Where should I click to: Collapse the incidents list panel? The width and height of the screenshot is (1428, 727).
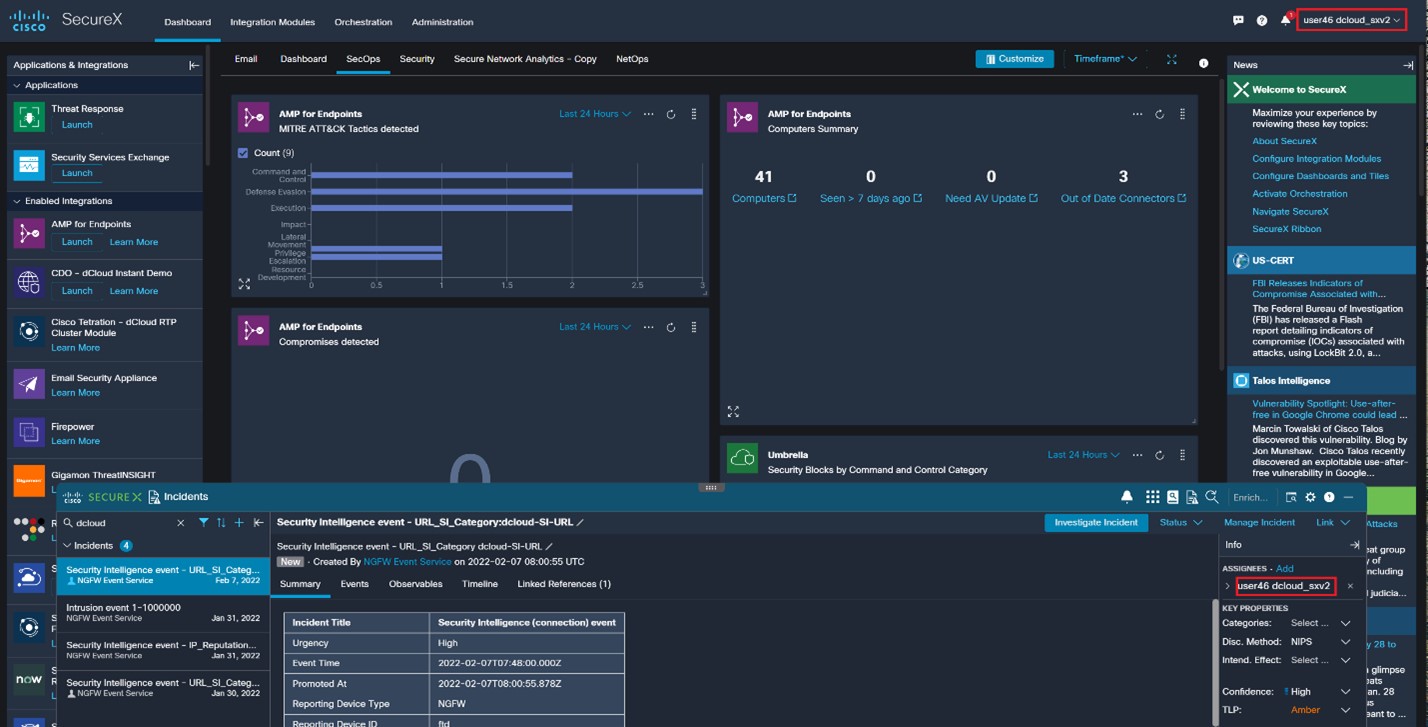click(258, 522)
